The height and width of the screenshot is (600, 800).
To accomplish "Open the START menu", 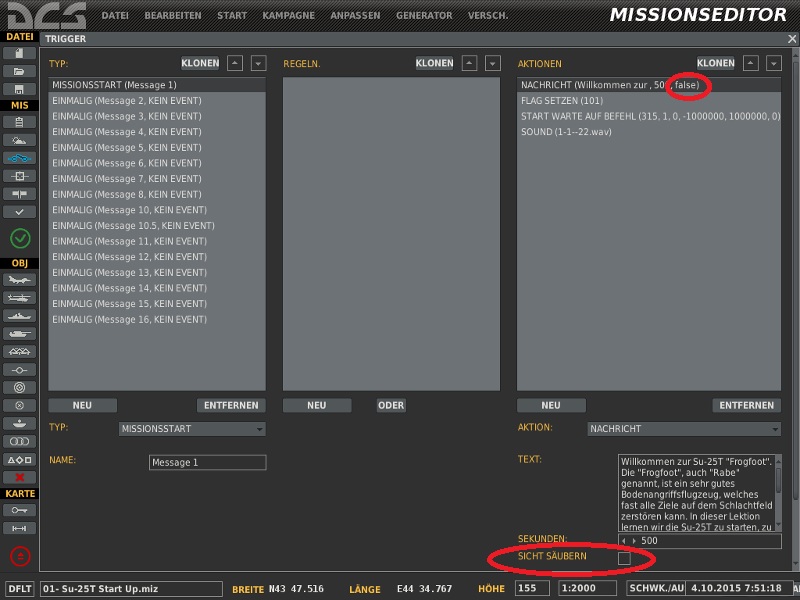I will 232,16.
